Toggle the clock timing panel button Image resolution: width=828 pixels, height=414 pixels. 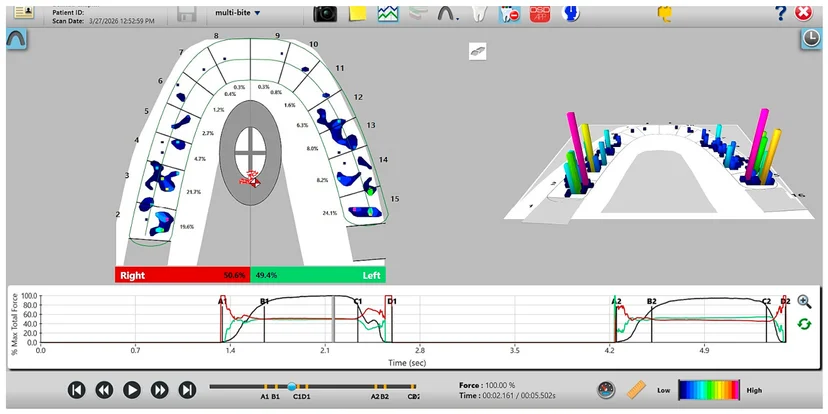[x=811, y=39]
